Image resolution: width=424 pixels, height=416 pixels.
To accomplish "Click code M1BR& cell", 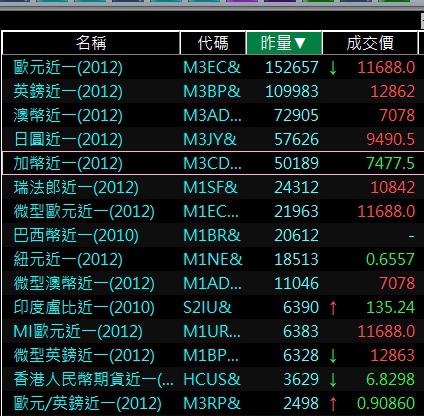I will click(212, 236).
